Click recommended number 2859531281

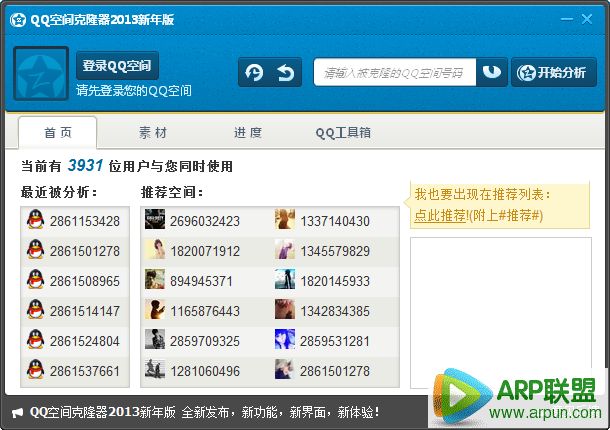pos(335,341)
